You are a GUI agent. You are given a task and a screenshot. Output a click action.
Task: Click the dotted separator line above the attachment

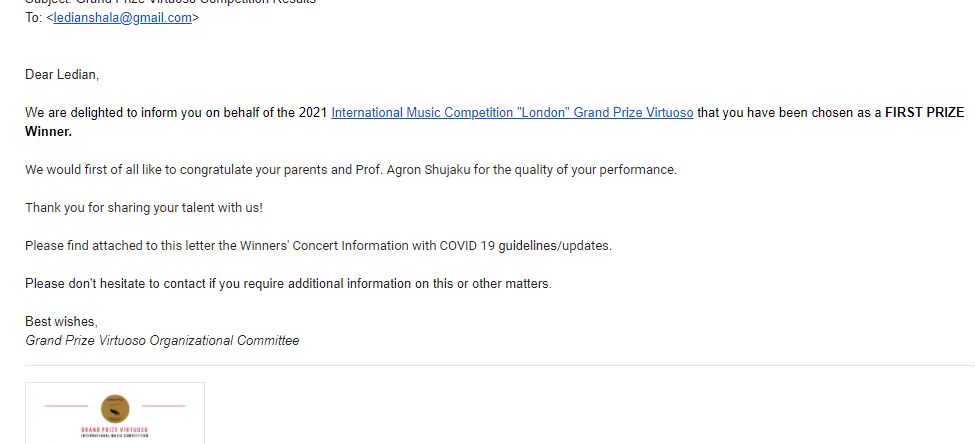tap(500, 366)
